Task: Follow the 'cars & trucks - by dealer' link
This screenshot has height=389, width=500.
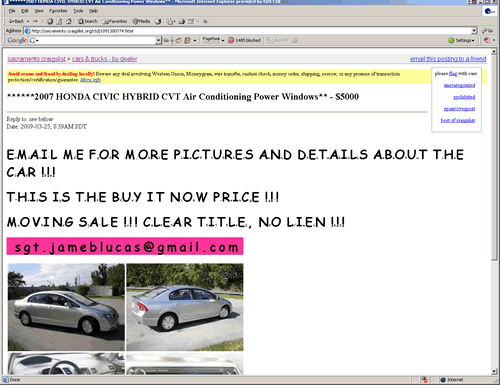Action: pyautogui.click(x=104, y=59)
